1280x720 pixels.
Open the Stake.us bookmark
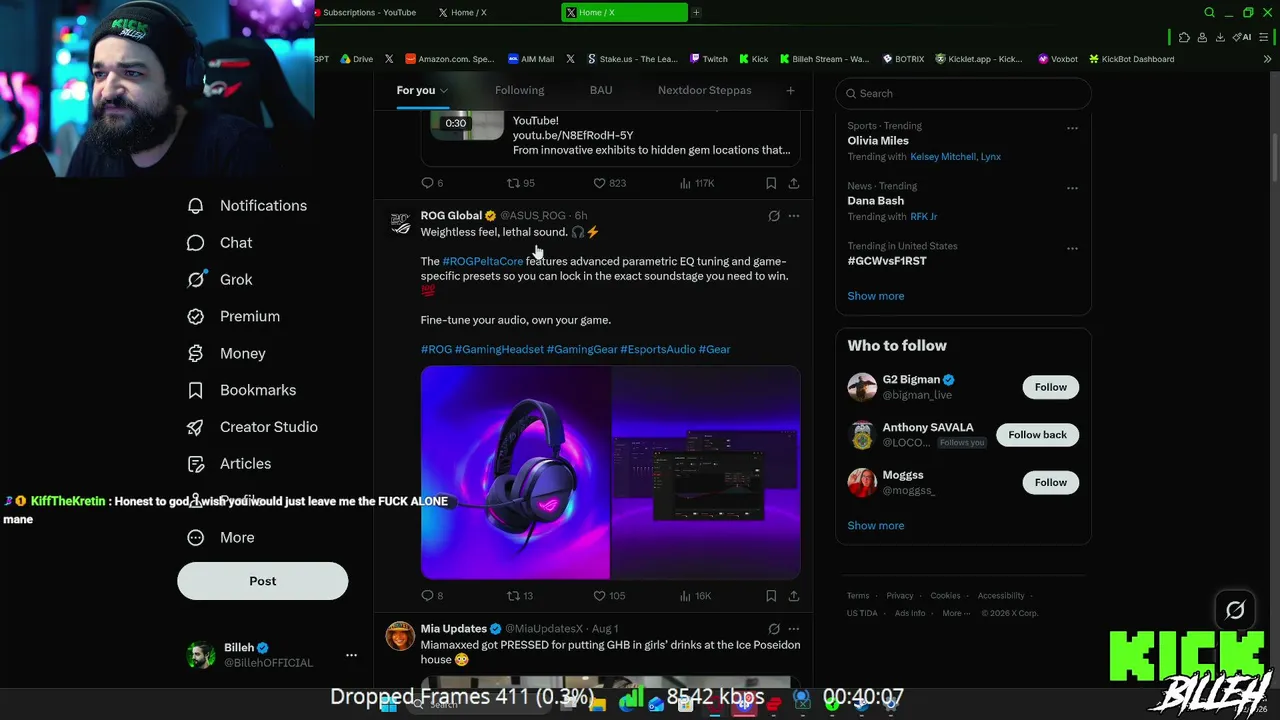632,59
